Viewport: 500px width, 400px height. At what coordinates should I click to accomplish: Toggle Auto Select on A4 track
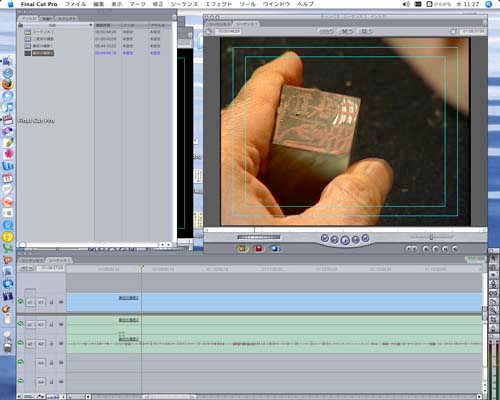point(61,382)
